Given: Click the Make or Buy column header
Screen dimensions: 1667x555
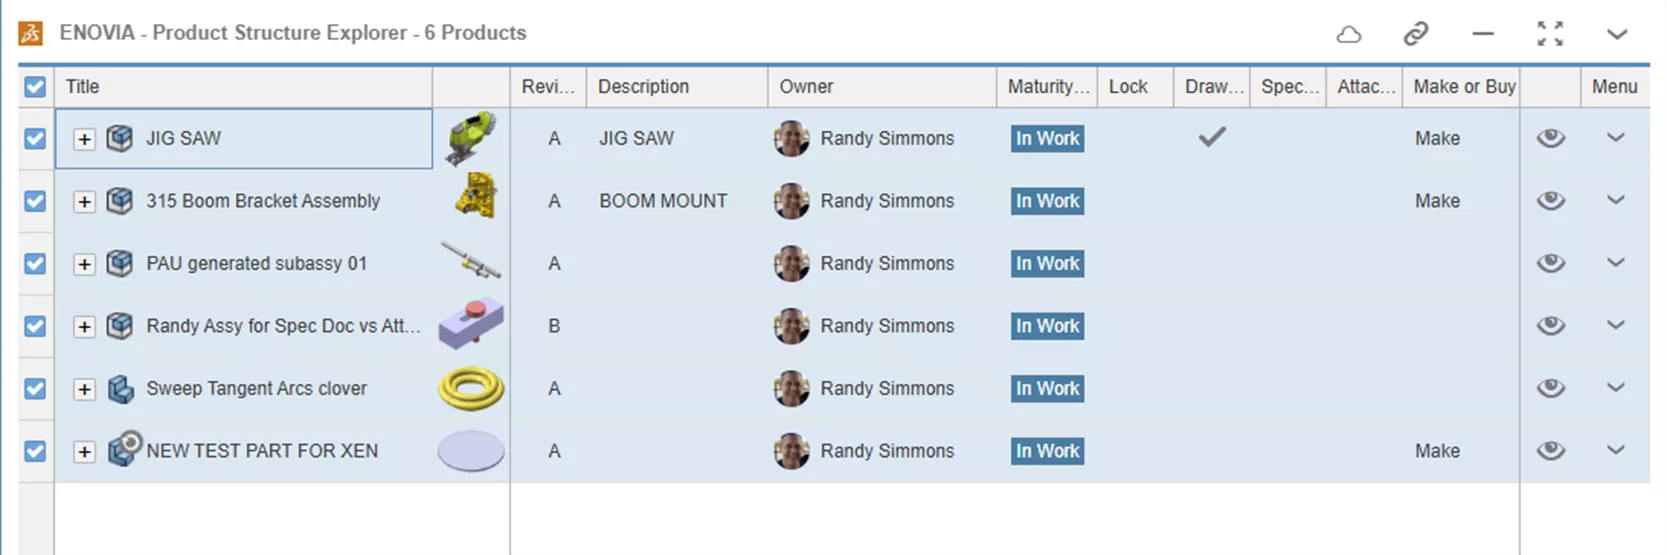Looking at the screenshot, I should pos(1464,87).
